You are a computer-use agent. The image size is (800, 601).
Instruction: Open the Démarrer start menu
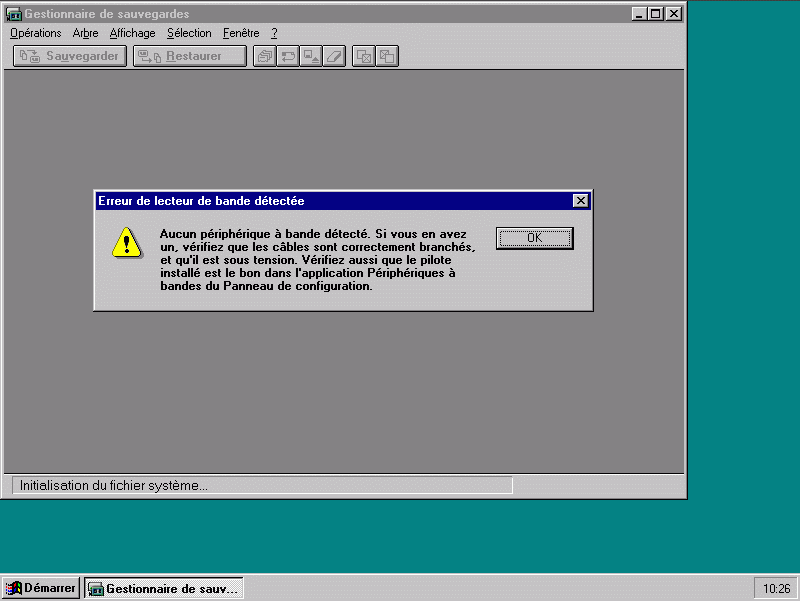(41, 588)
